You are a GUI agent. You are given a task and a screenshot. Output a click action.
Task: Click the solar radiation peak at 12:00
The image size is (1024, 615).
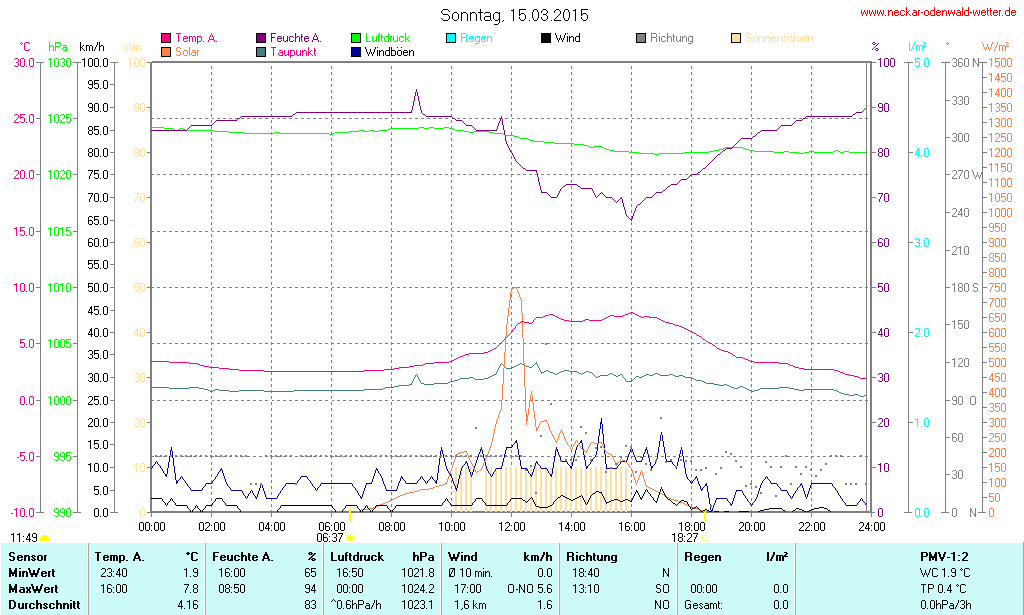coord(514,289)
